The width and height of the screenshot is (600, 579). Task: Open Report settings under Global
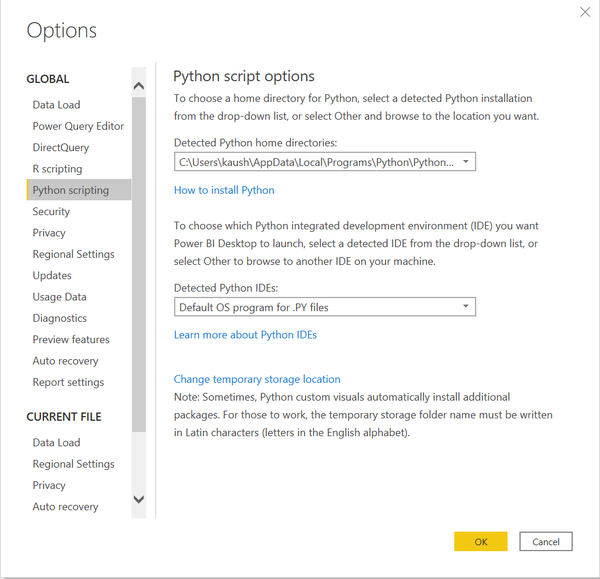pos(68,382)
